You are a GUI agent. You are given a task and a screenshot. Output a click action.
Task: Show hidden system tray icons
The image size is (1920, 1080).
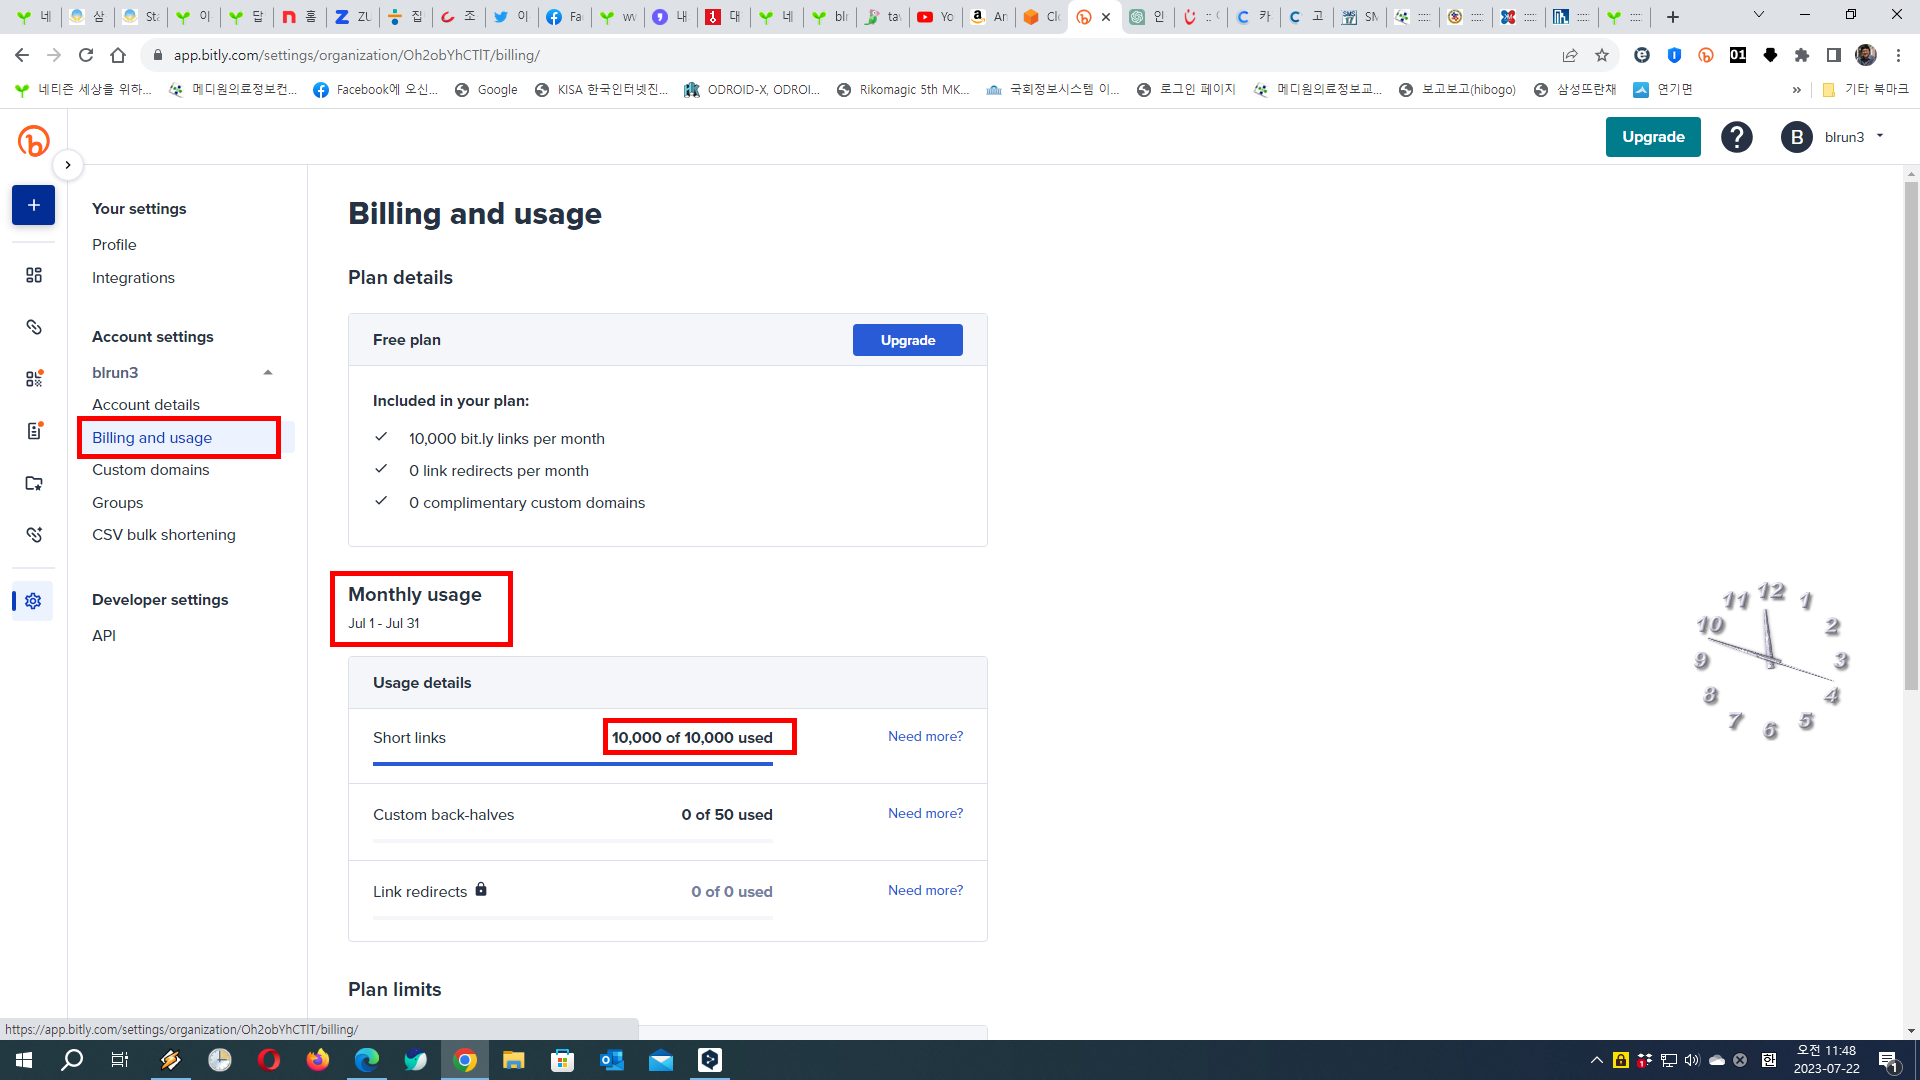tap(1596, 1060)
